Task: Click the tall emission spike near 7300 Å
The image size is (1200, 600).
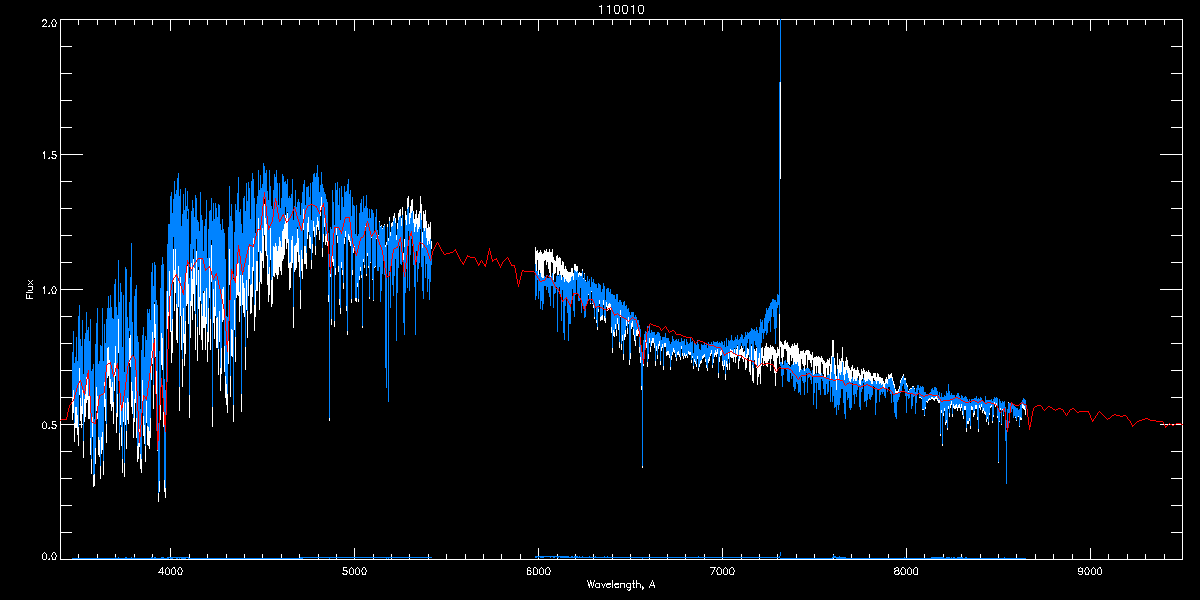Action: (779, 160)
